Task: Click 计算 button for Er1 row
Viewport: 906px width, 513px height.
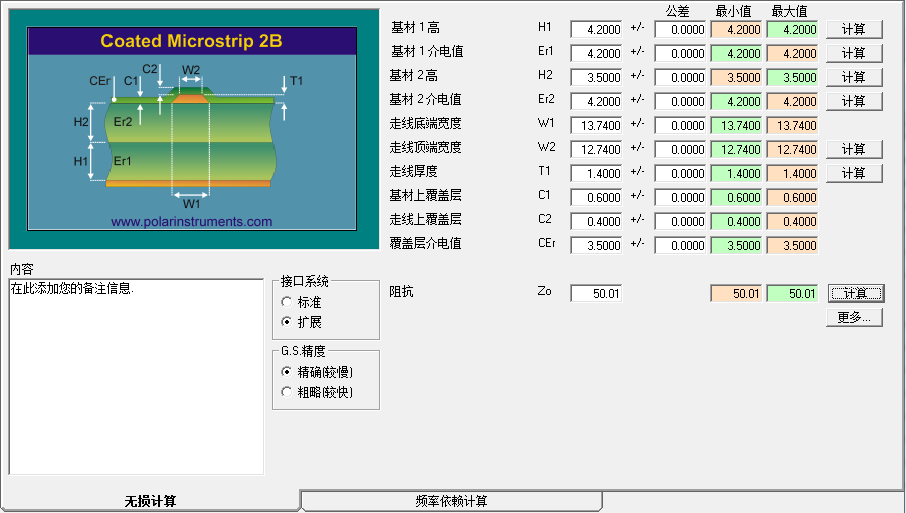Action: point(854,53)
